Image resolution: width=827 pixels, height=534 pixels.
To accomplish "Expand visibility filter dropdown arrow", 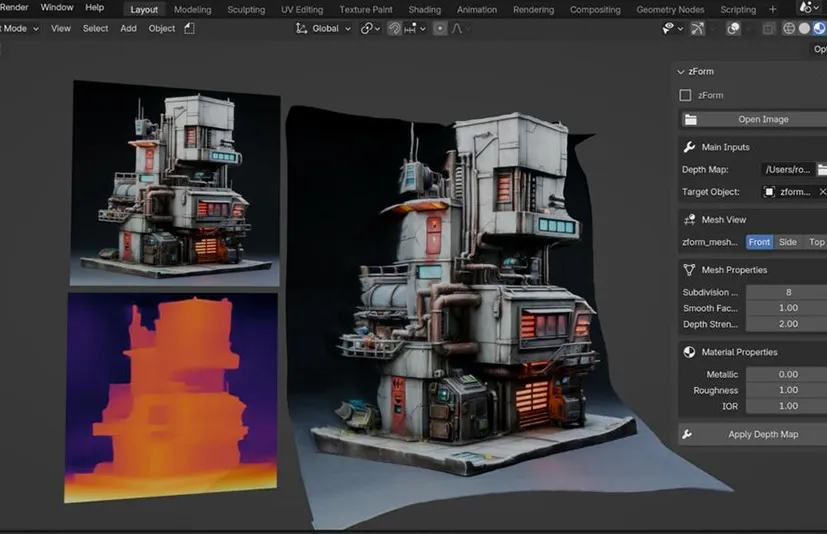I will coord(680,29).
